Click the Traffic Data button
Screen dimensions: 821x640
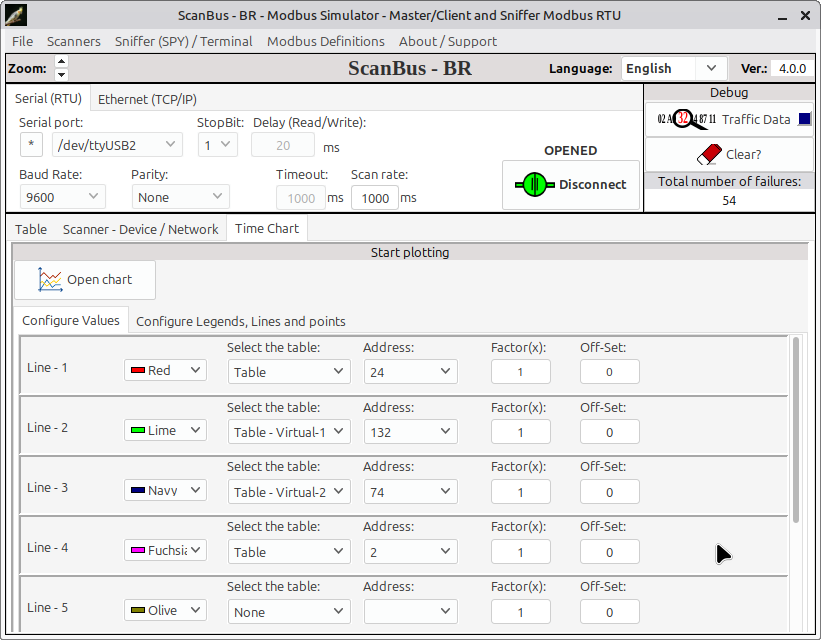[x=729, y=119]
